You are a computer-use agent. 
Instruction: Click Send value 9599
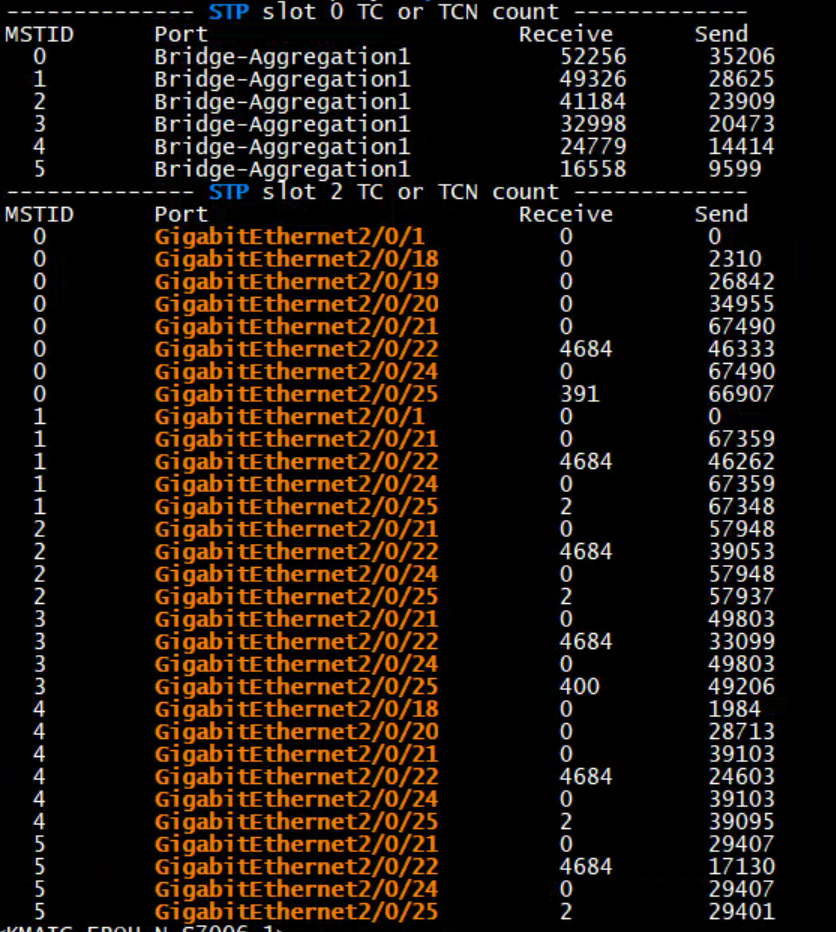(735, 170)
